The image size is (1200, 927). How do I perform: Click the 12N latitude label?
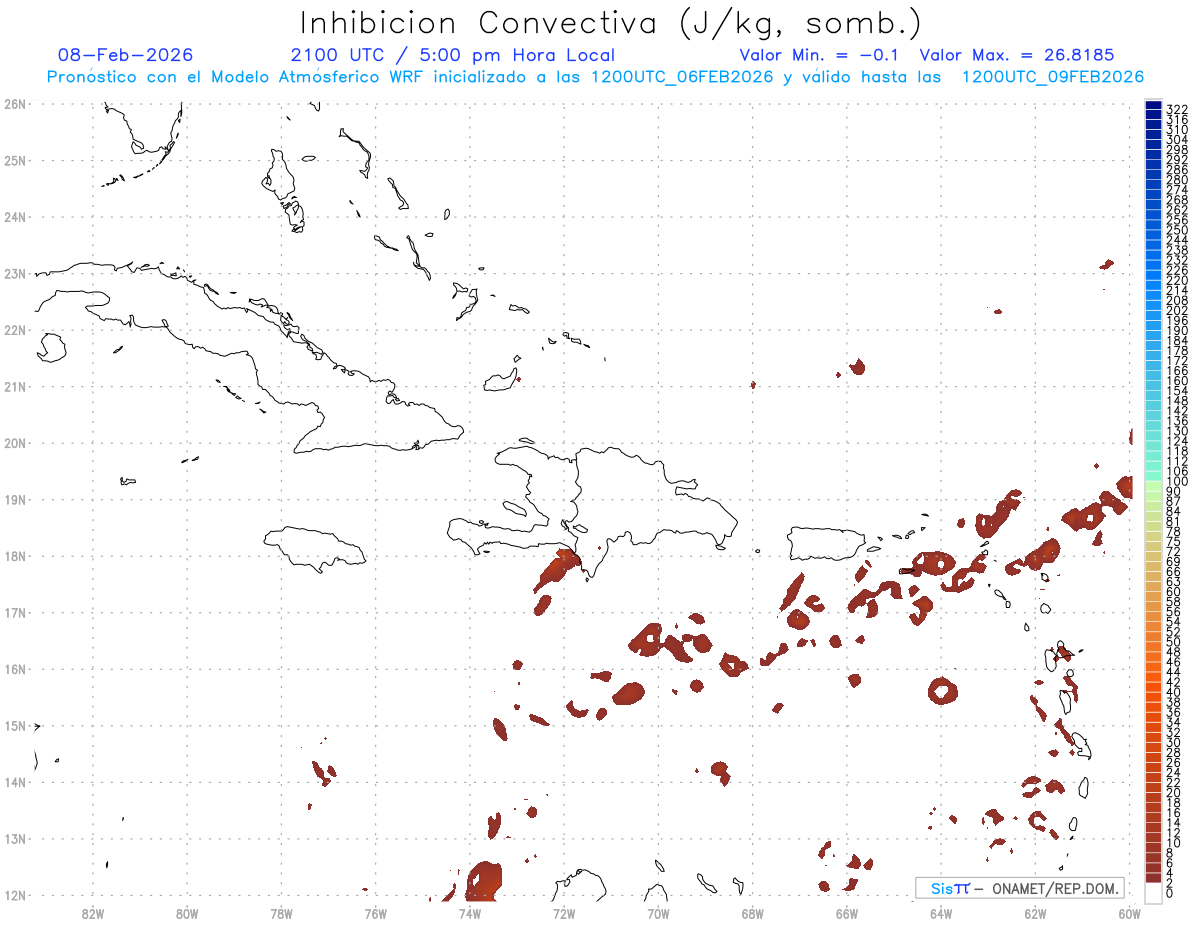pyautogui.click(x=14, y=895)
